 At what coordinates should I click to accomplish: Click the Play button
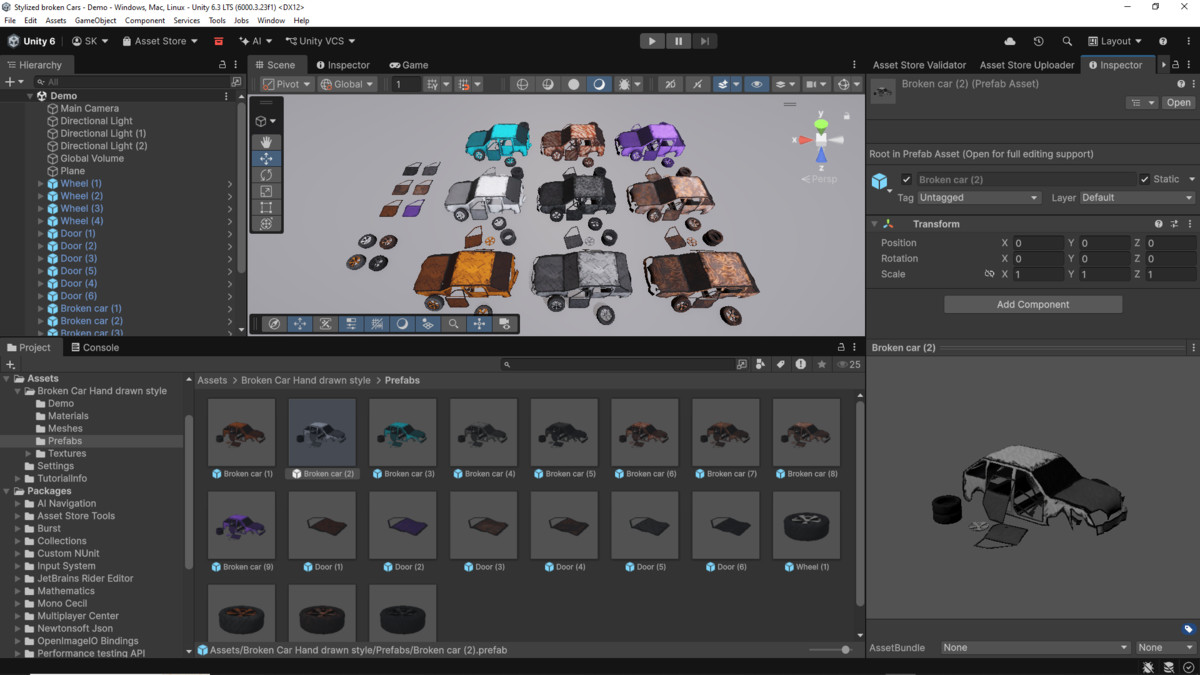(x=652, y=41)
